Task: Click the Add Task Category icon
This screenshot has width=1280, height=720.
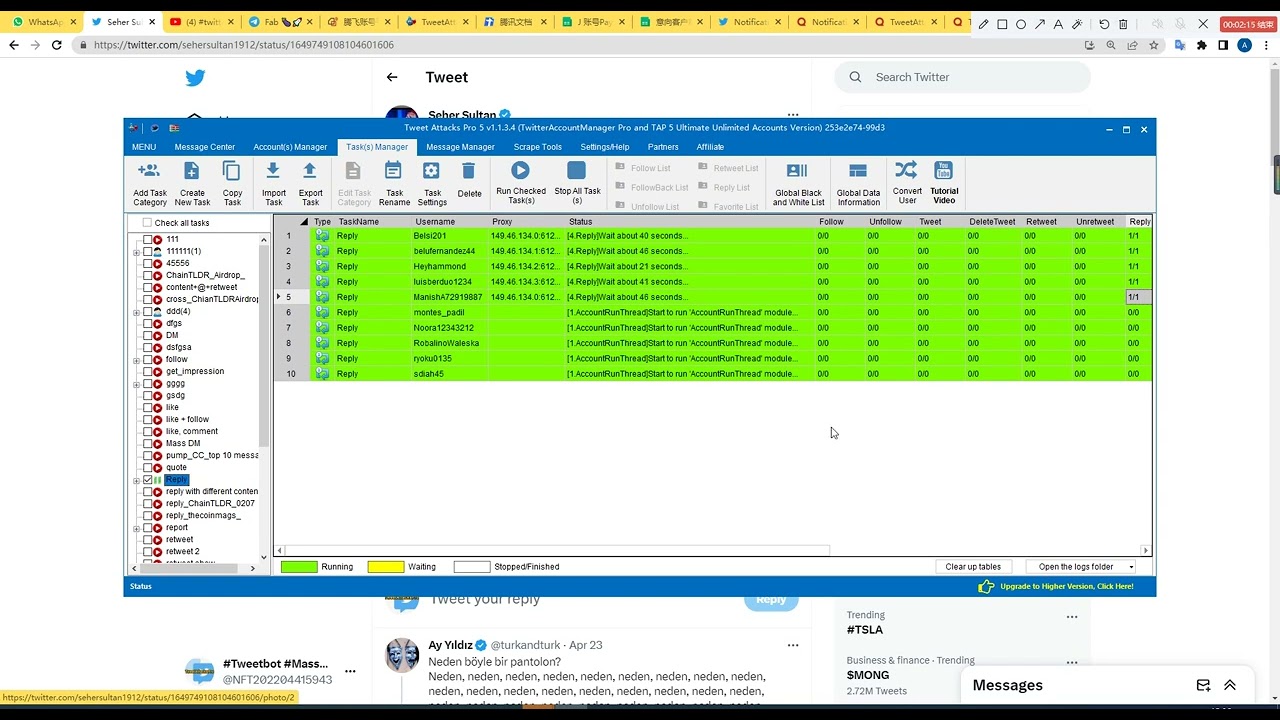Action: (x=149, y=171)
